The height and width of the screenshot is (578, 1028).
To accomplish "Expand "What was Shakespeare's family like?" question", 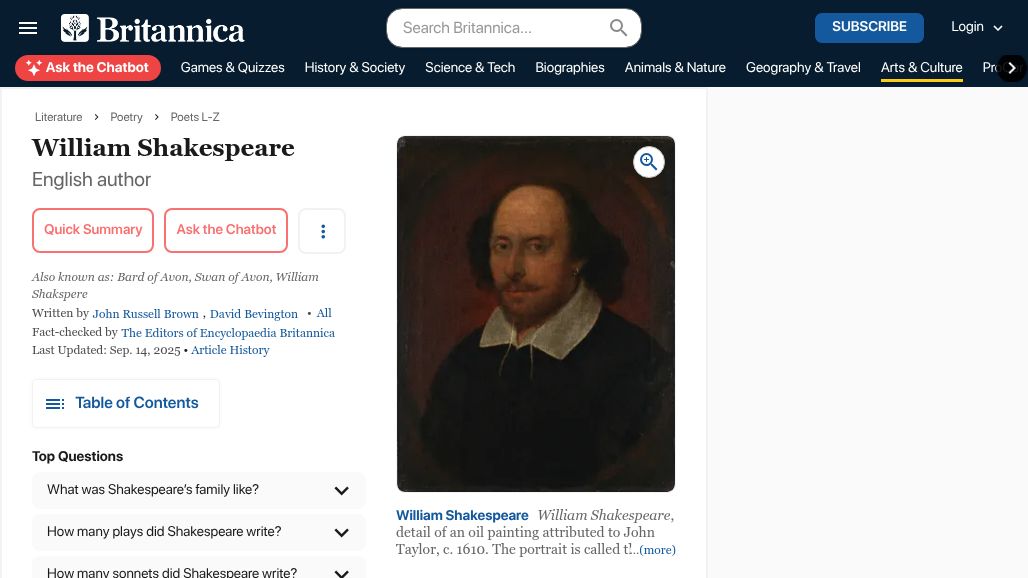I will 341,491.
